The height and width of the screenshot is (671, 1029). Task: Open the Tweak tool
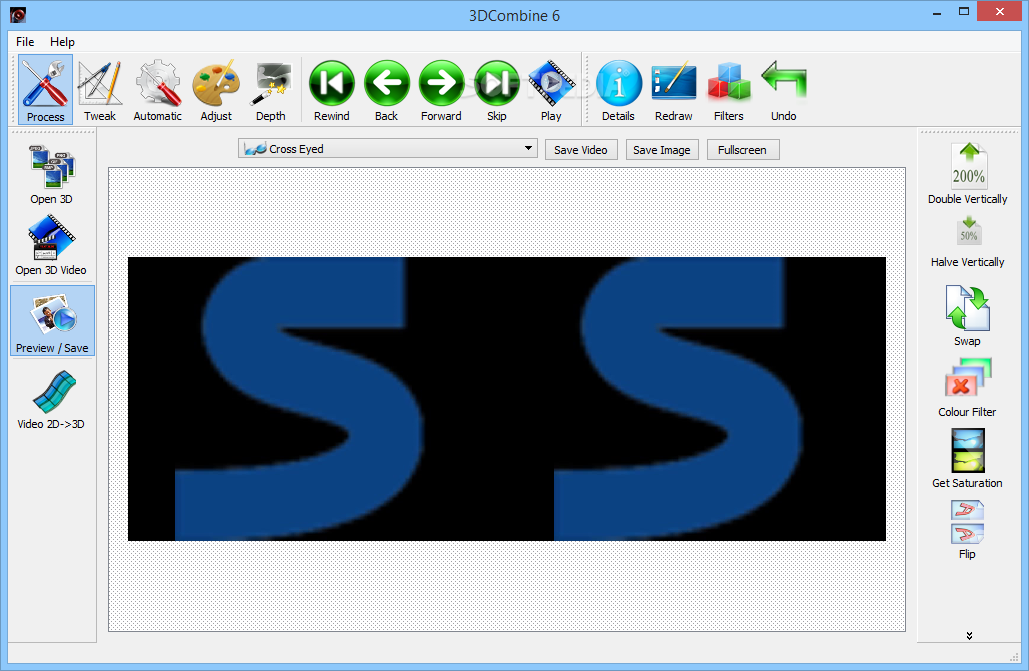pyautogui.click(x=100, y=90)
